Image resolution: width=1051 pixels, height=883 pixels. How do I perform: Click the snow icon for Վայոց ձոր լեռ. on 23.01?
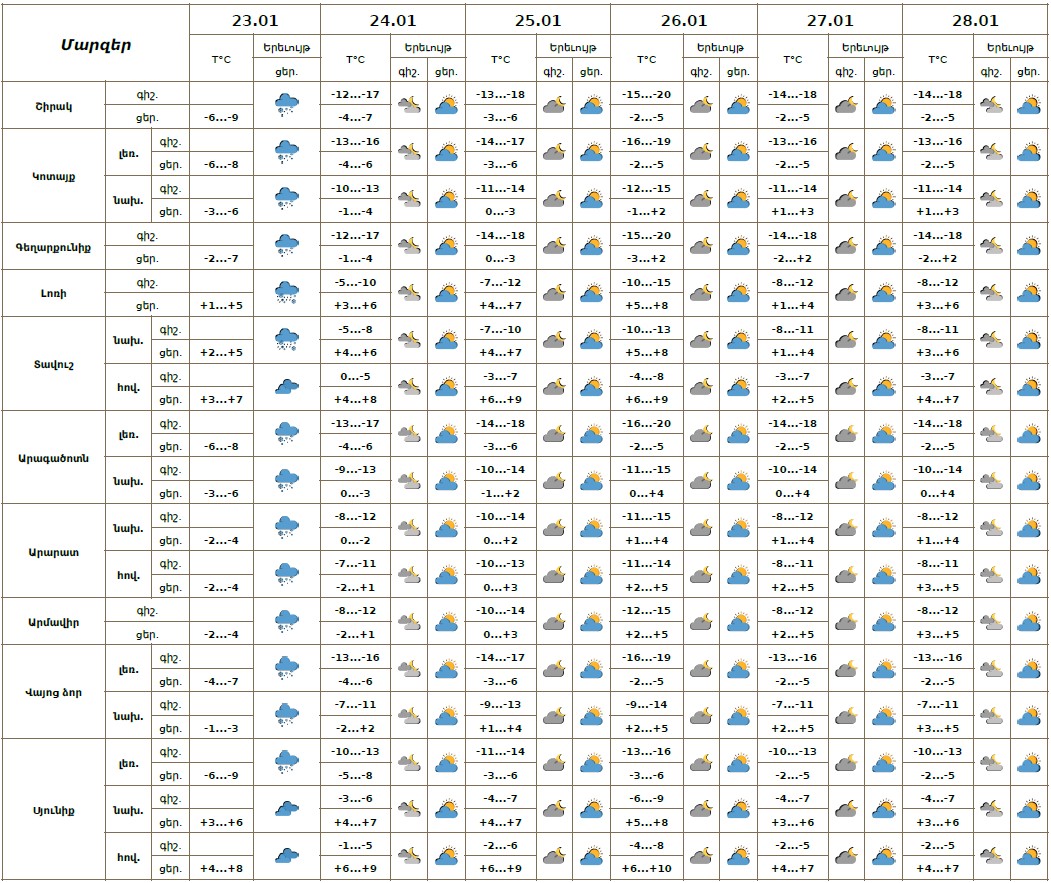point(287,668)
